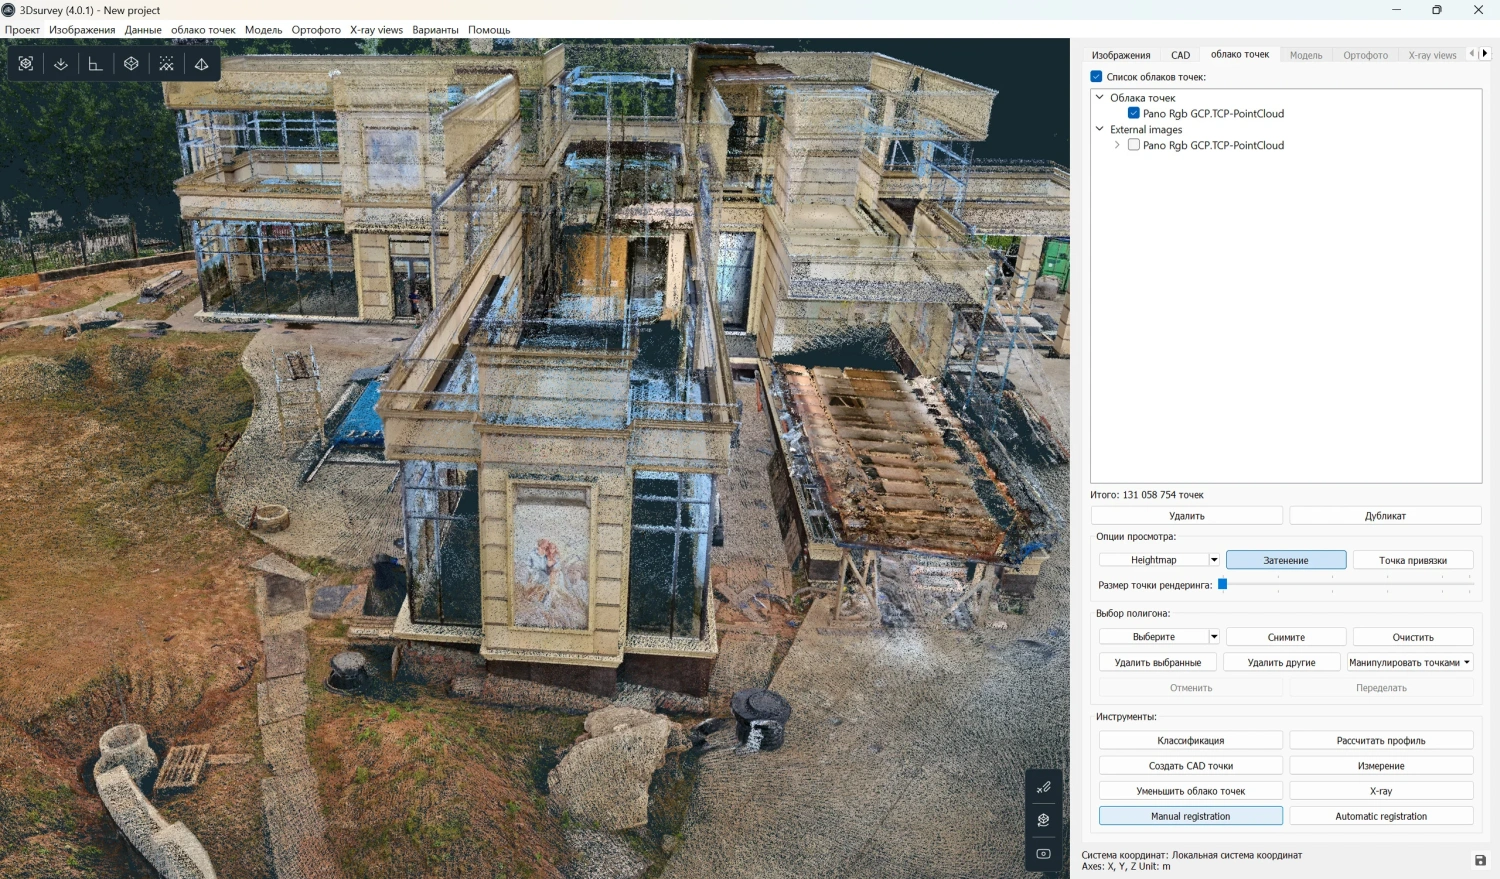Viewport: 1500px width, 879px height.
Task: Click the point cloud dots icon in viewport toolbar
Action: click(166, 64)
